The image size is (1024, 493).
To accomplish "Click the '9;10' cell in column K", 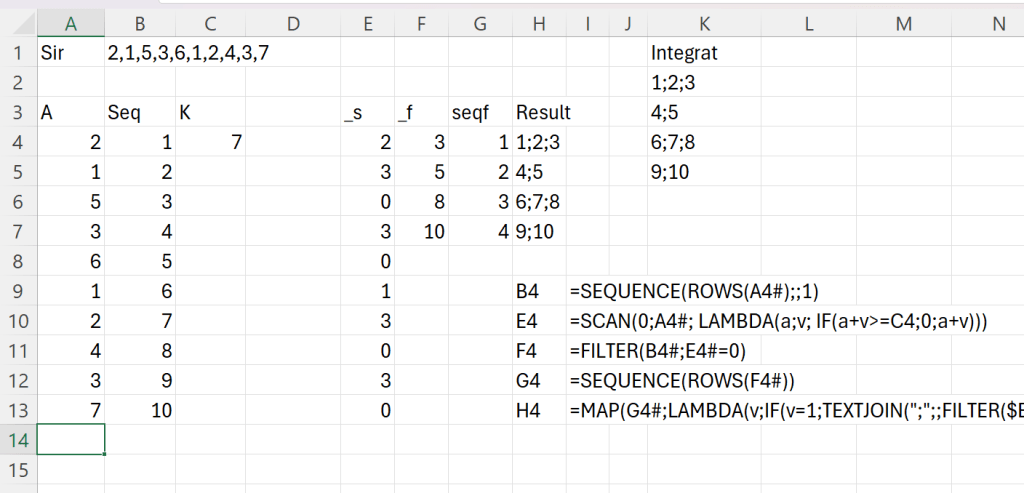I will tap(671, 172).
